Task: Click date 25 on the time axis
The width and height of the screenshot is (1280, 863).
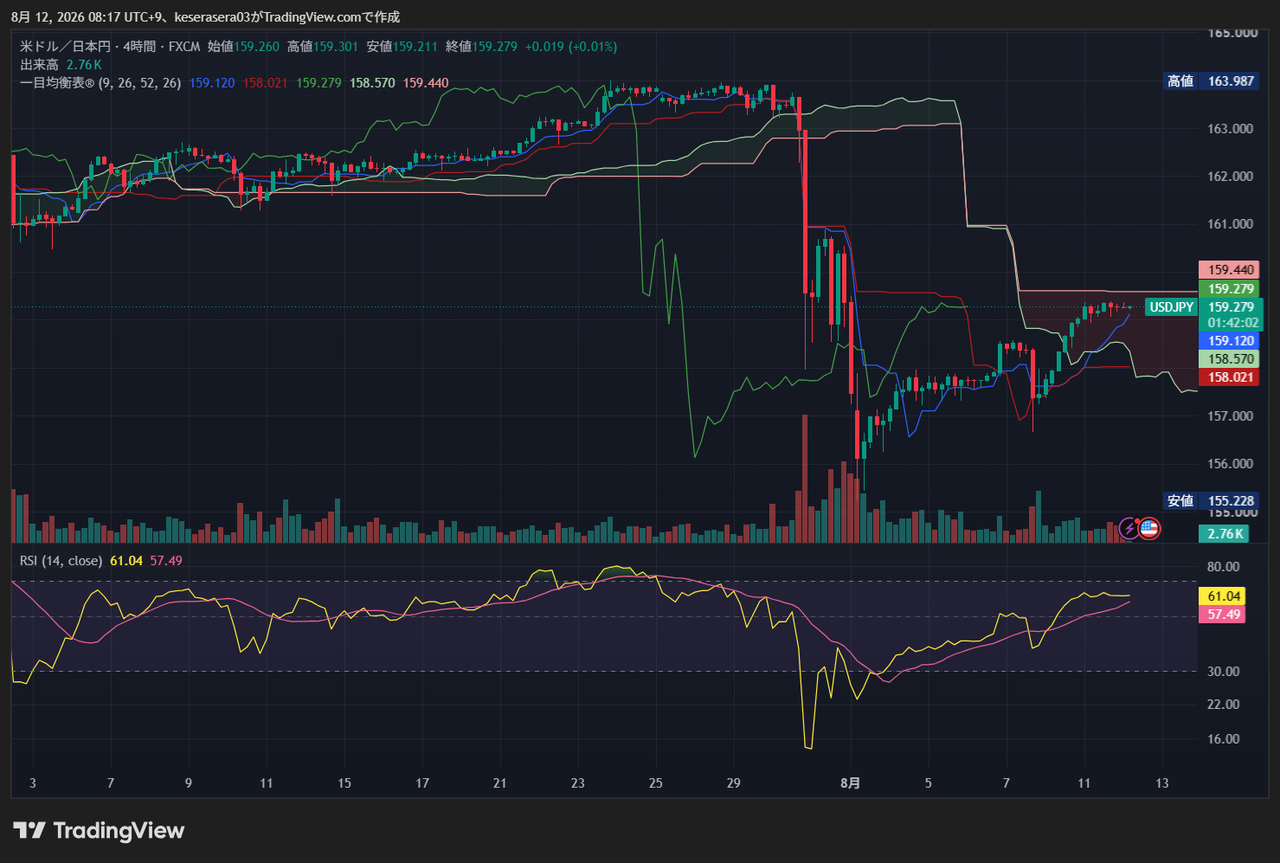Action: tap(655, 783)
